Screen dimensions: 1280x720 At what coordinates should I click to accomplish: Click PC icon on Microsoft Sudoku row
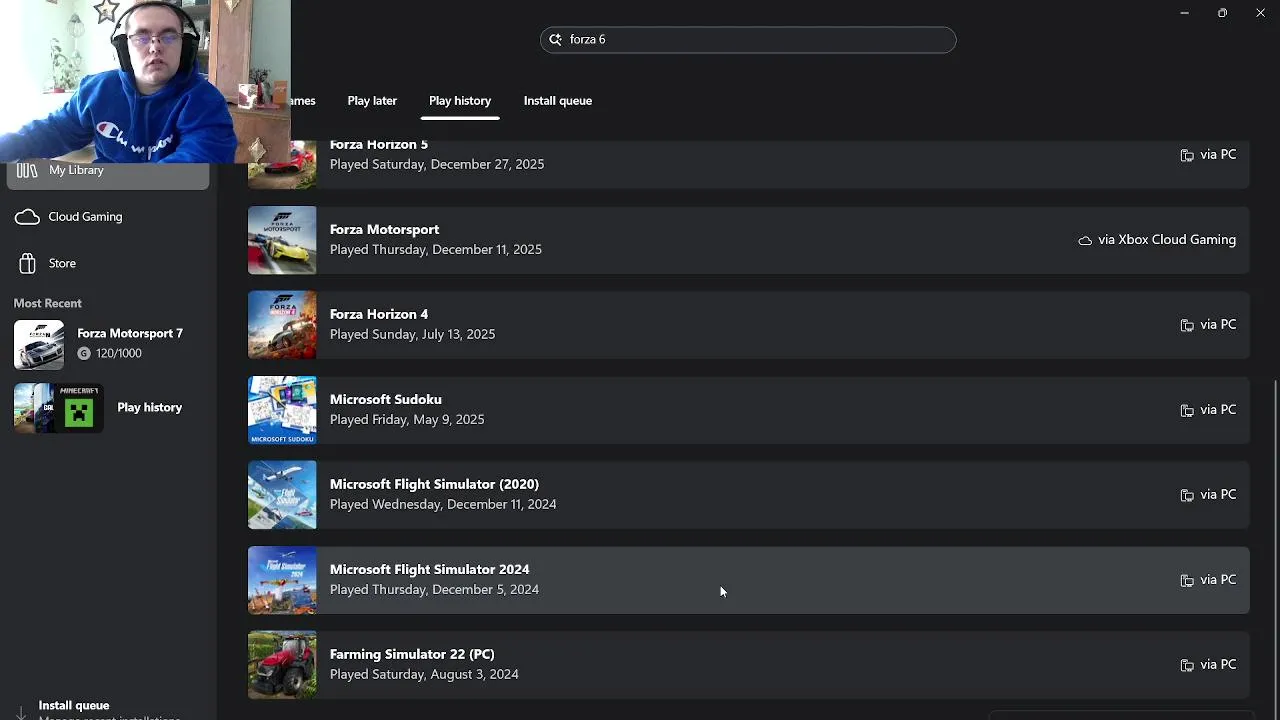click(1187, 410)
